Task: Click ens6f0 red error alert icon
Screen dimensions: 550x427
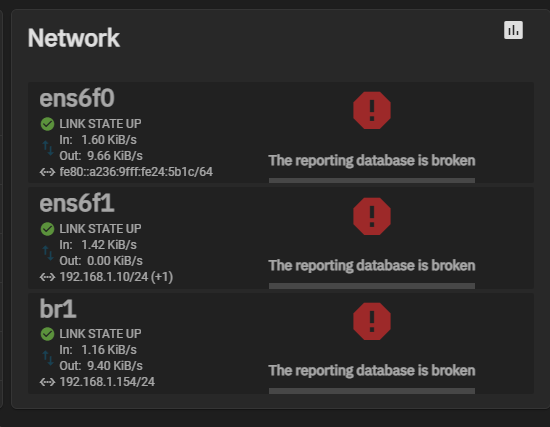Action: click(x=372, y=111)
